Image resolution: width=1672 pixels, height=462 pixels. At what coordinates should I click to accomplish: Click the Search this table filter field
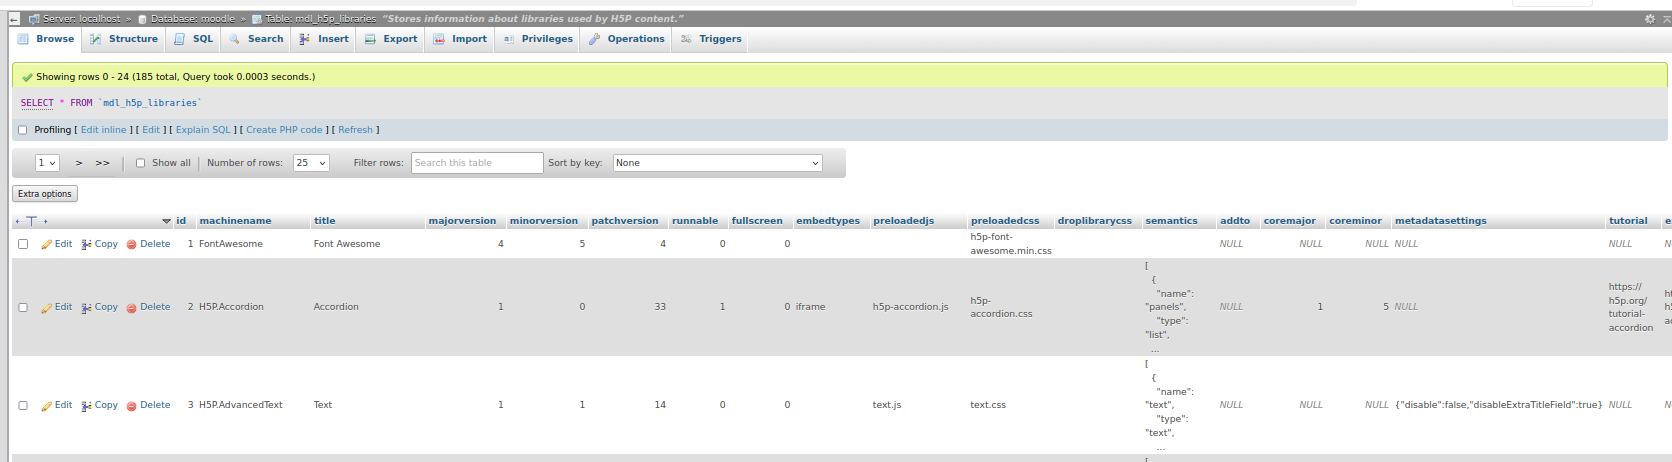click(x=477, y=163)
